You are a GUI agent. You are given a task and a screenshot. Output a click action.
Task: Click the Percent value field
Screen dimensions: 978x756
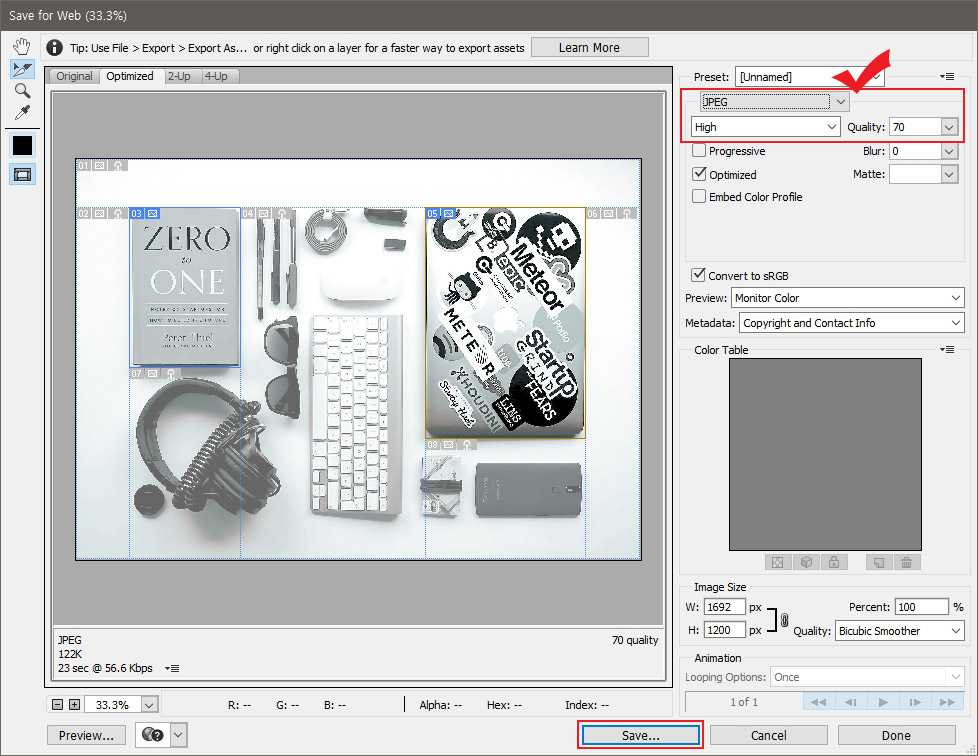pos(922,607)
